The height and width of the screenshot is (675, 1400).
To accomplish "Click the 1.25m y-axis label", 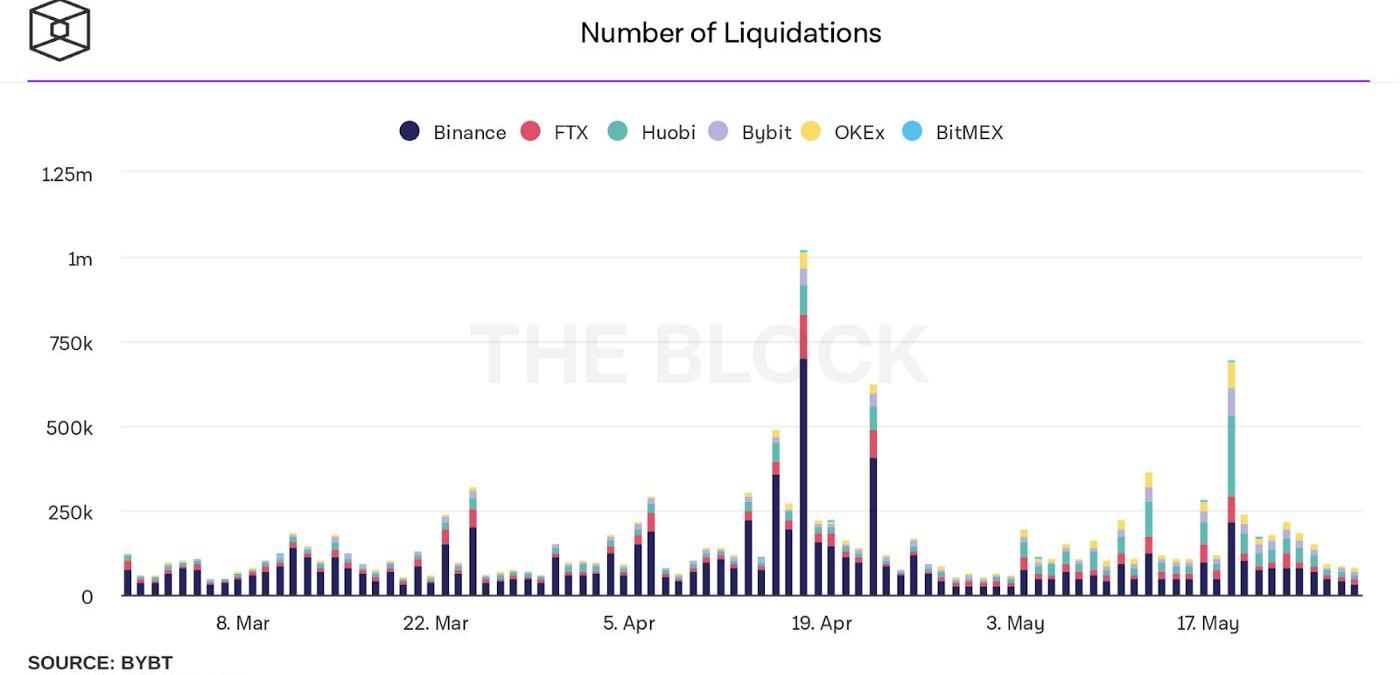I will click(x=67, y=175).
